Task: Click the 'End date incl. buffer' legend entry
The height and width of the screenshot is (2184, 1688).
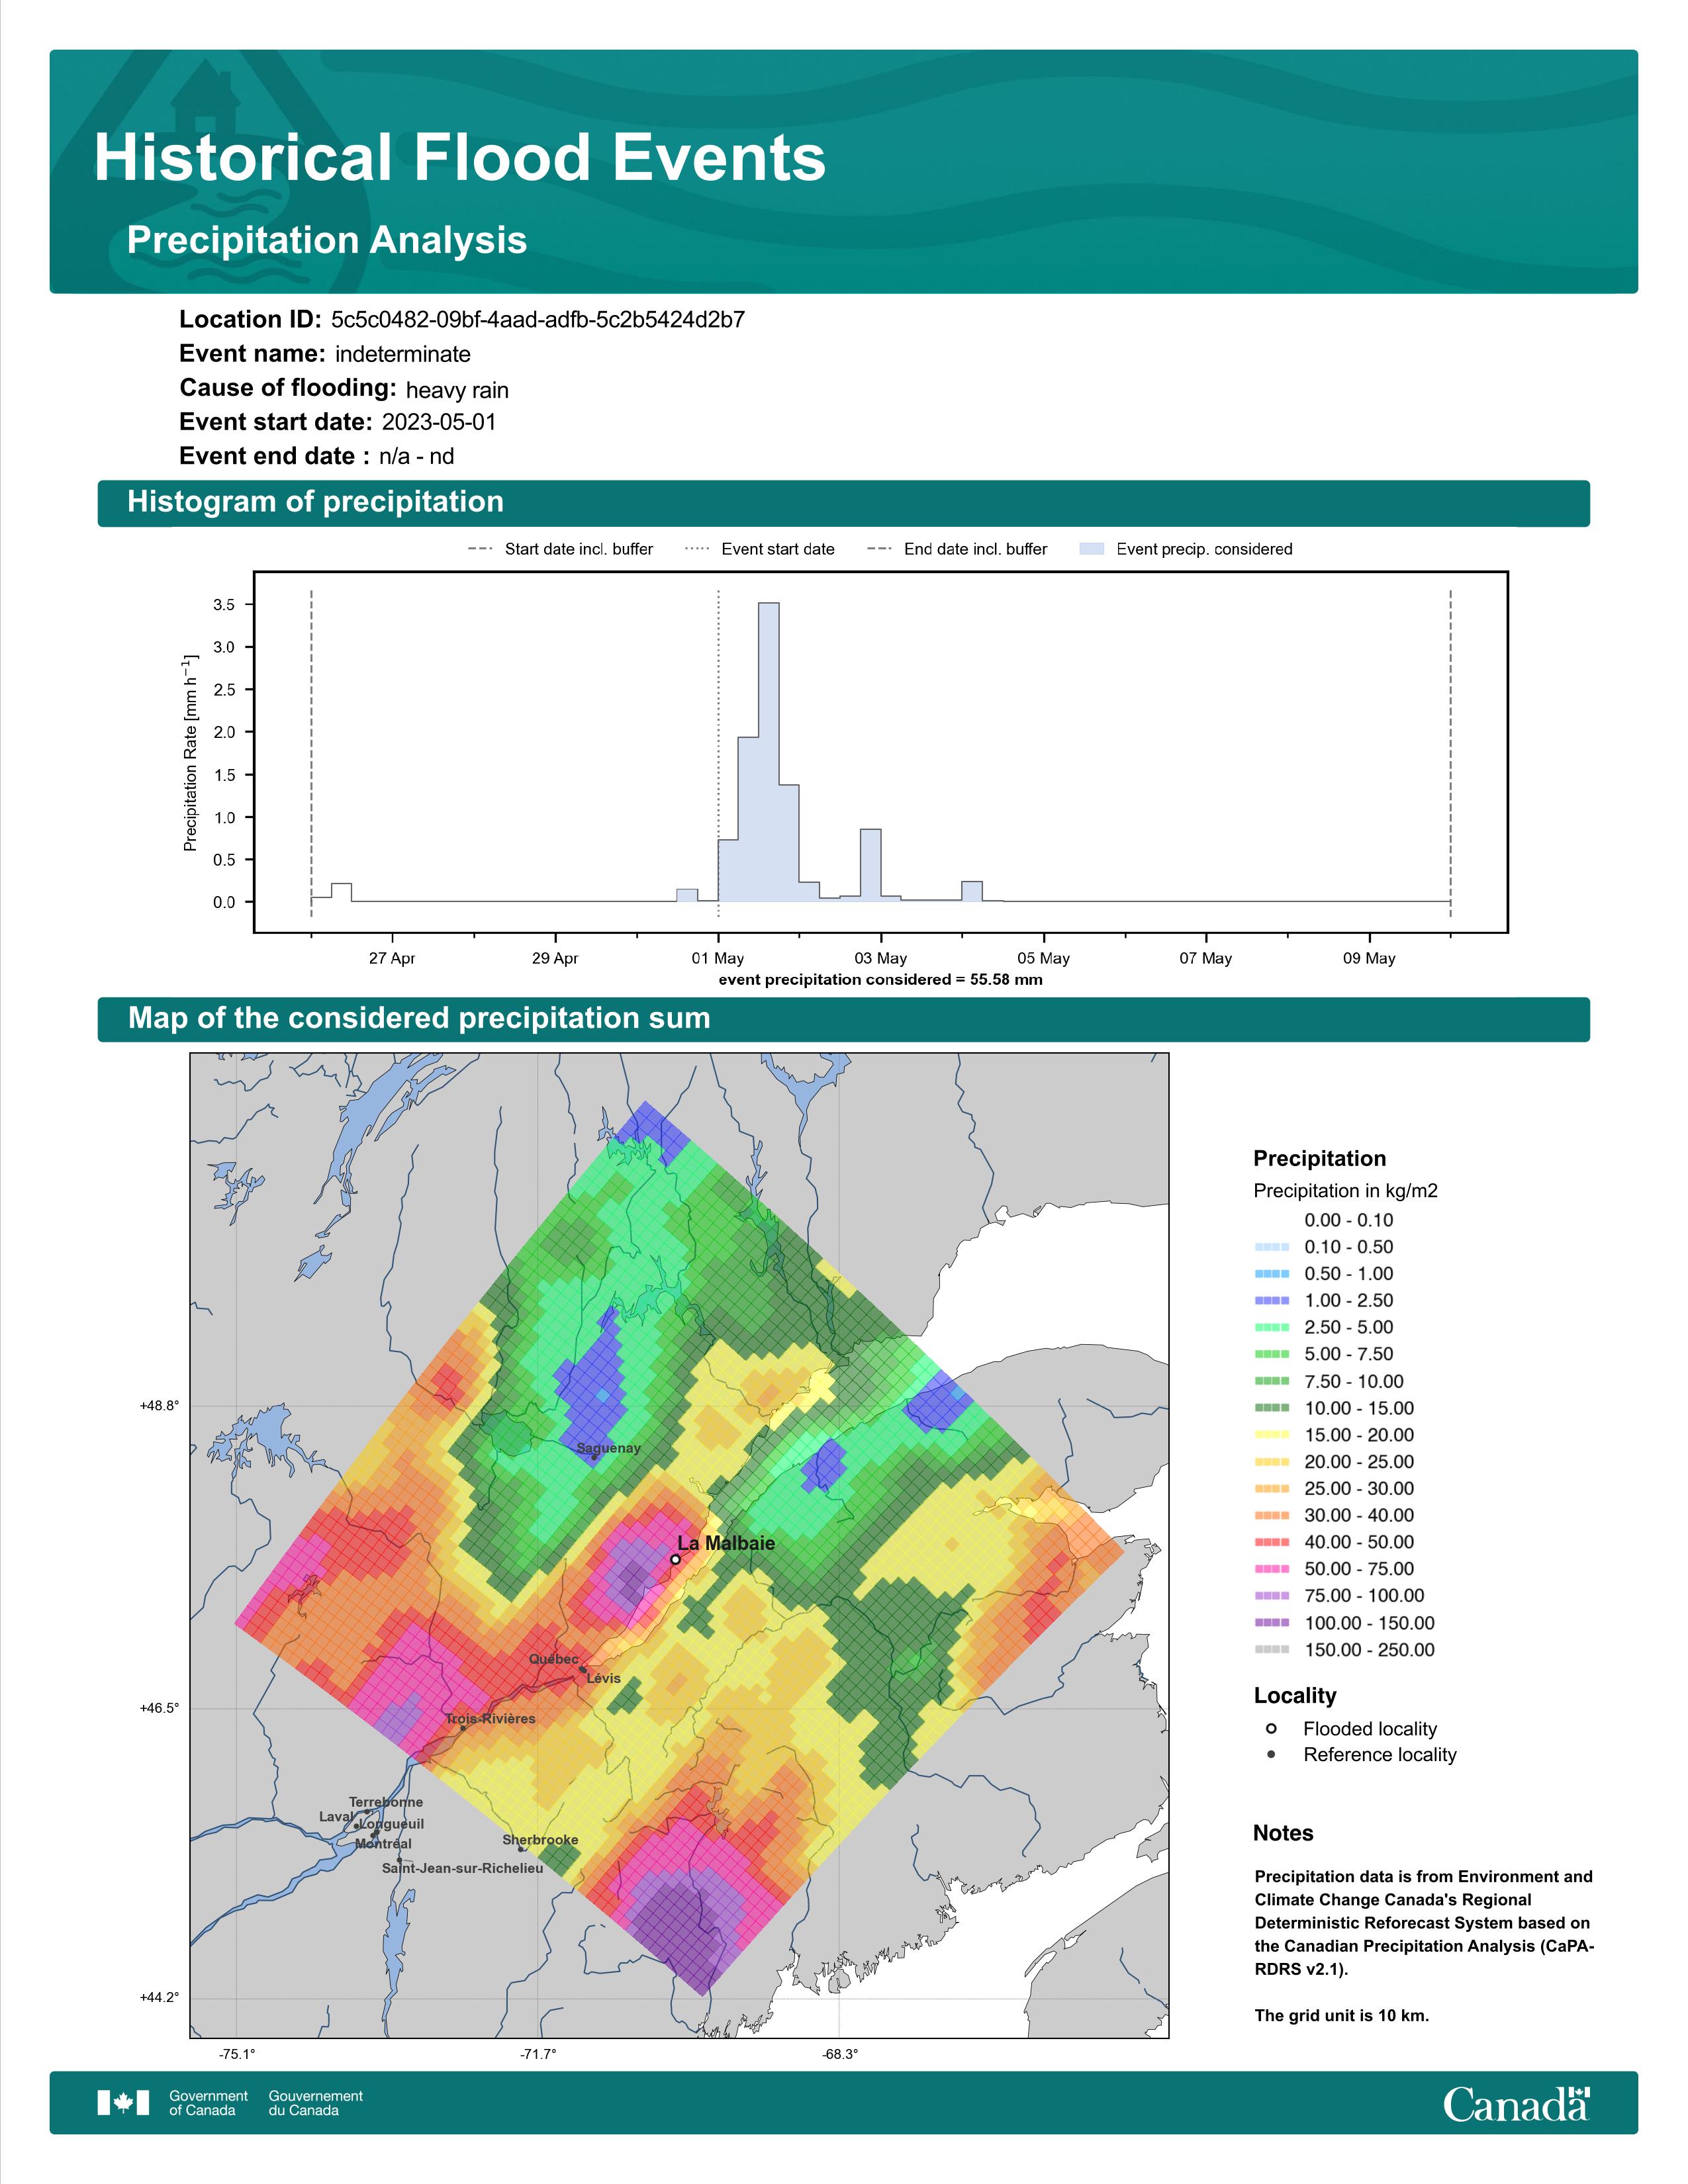Action: tap(957, 549)
